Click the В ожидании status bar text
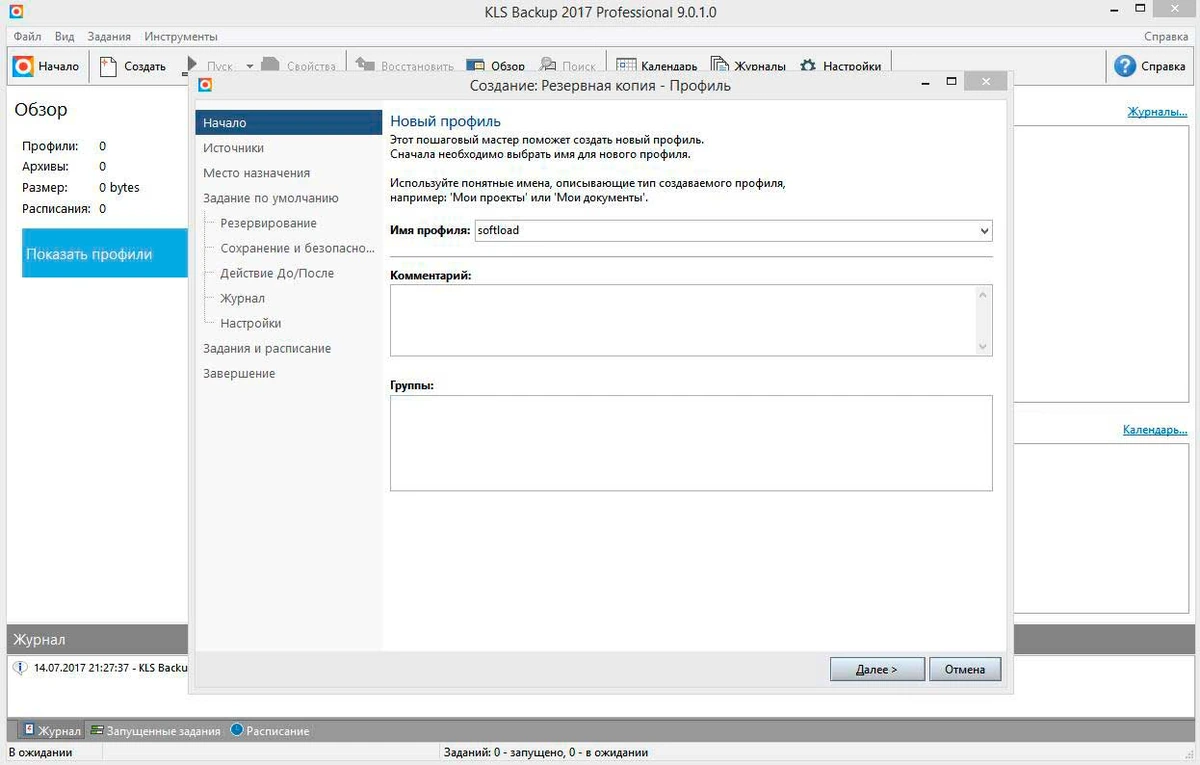The width and height of the screenshot is (1200, 765). coord(41,752)
